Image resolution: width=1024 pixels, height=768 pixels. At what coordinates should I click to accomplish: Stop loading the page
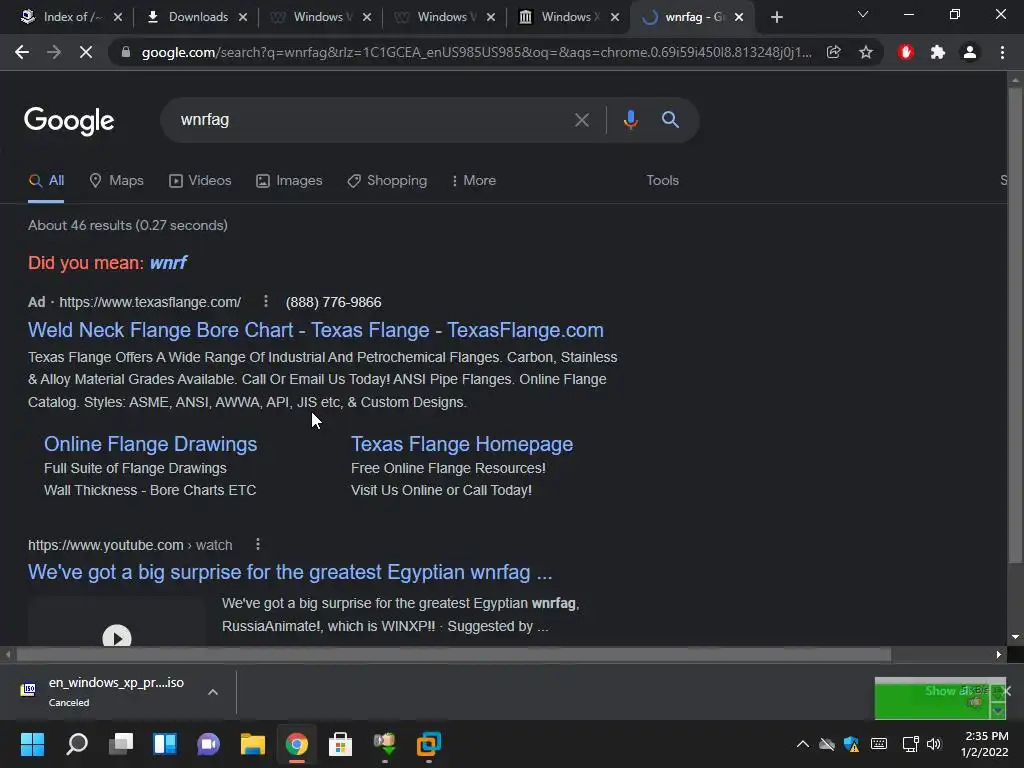(x=86, y=52)
